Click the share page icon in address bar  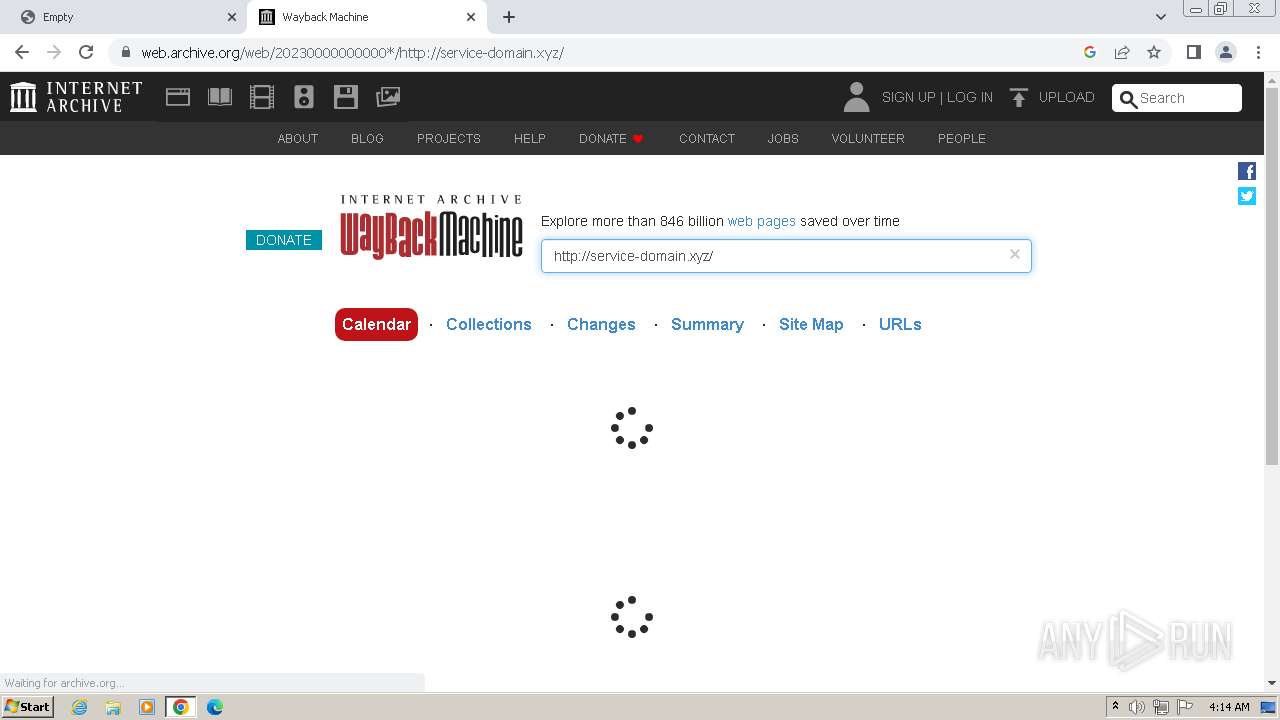point(1122,52)
